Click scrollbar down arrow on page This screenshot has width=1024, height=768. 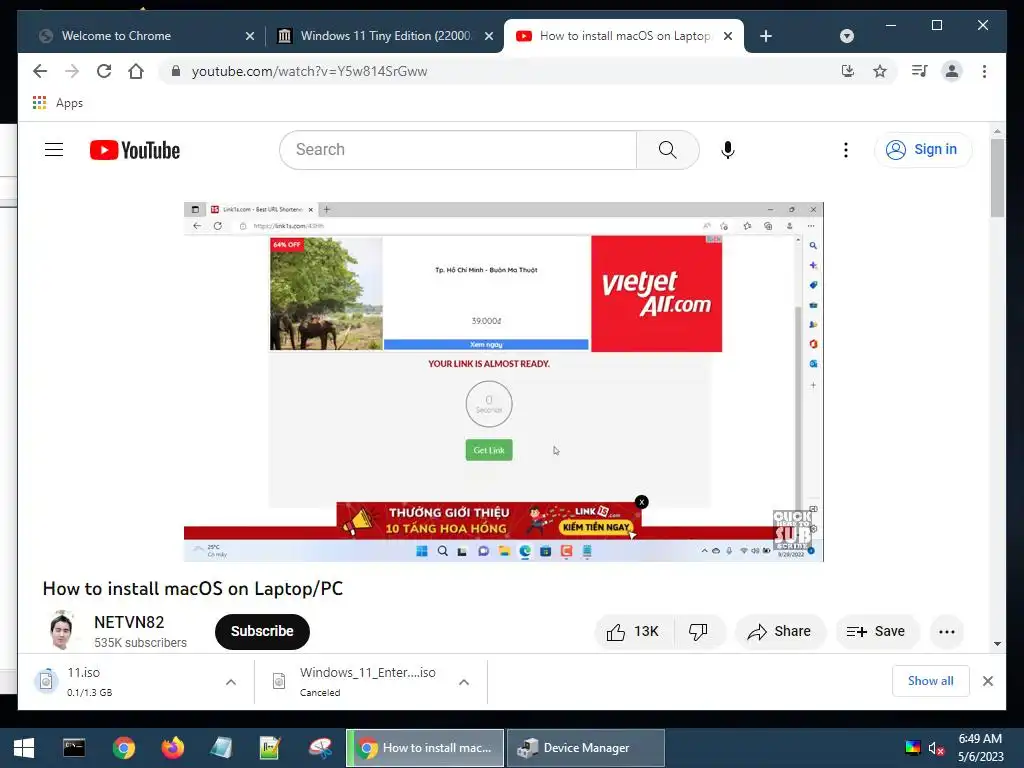coord(997,644)
